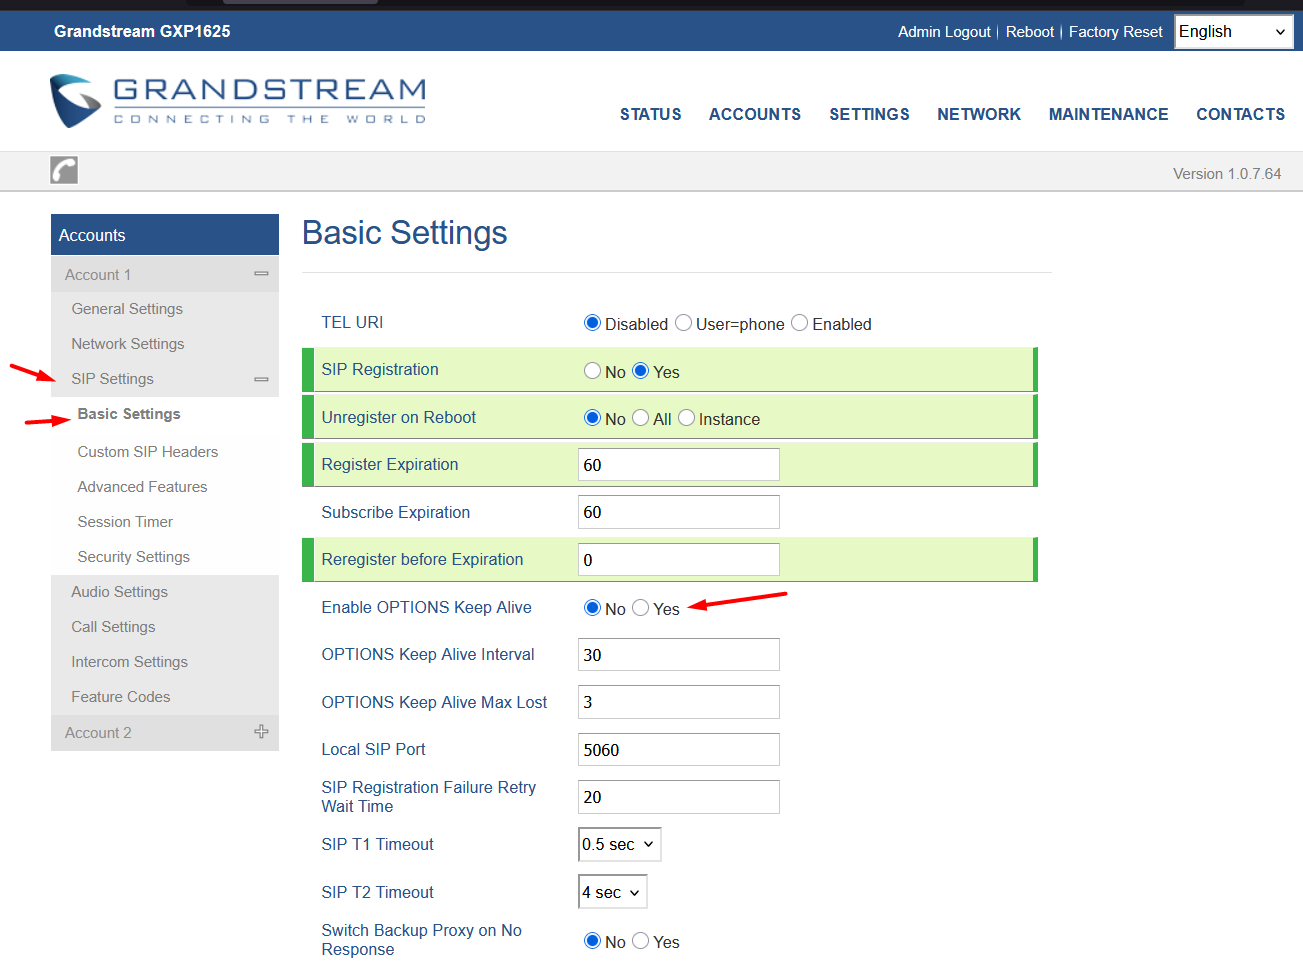This screenshot has width=1303, height=967.
Task: Collapse Account 1 using minus icon
Action: 261,274
